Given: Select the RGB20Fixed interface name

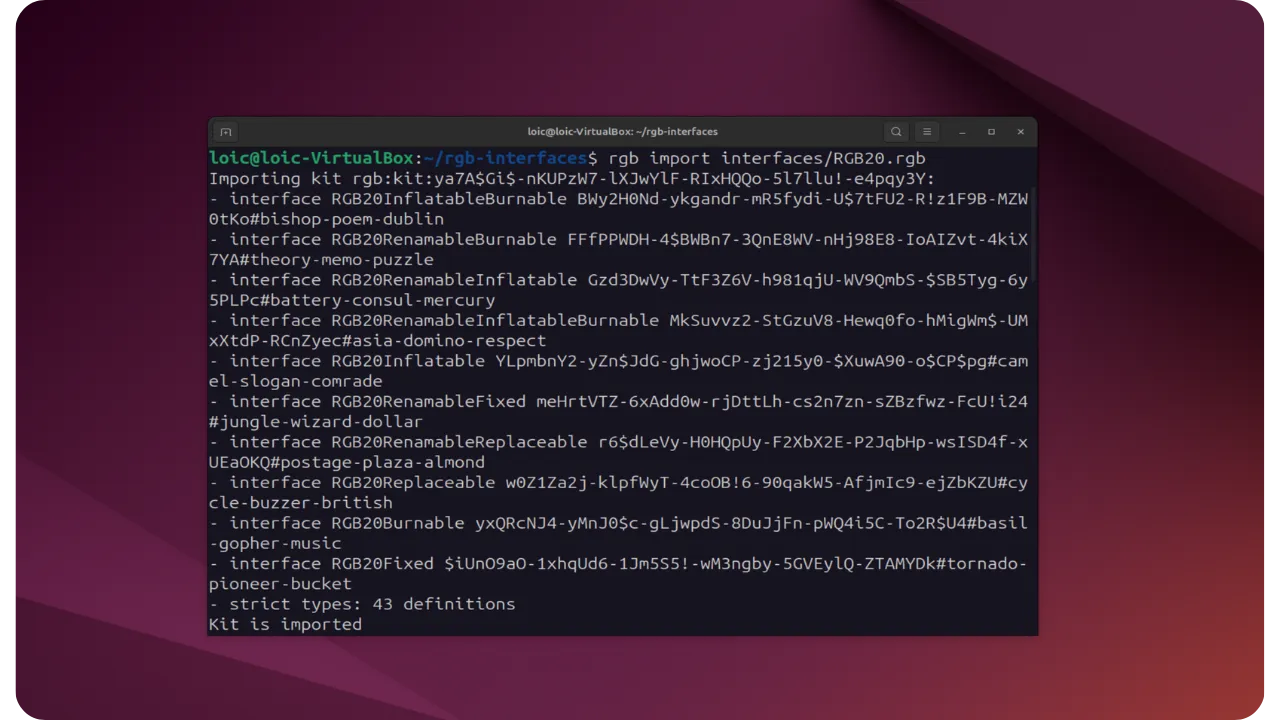Looking at the screenshot, I should coord(384,563).
